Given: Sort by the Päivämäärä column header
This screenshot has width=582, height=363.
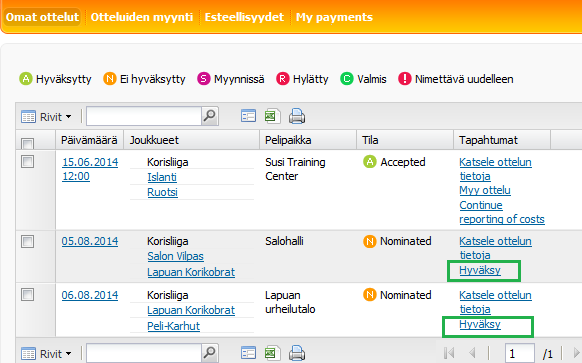Looking at the screenshot, I should pyautogui.click(x=89, y=140).
